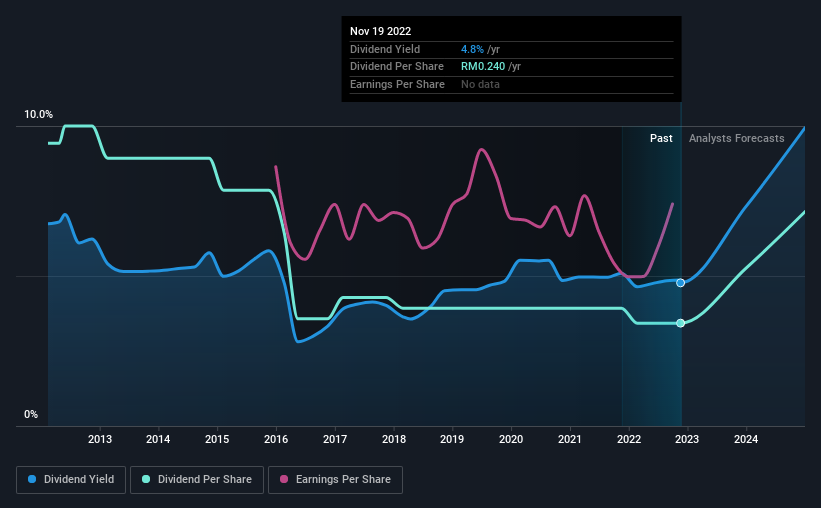Viewport: 821px width, 508px height.
Task: Click the 2018 x-axis label
Action: 394,439
